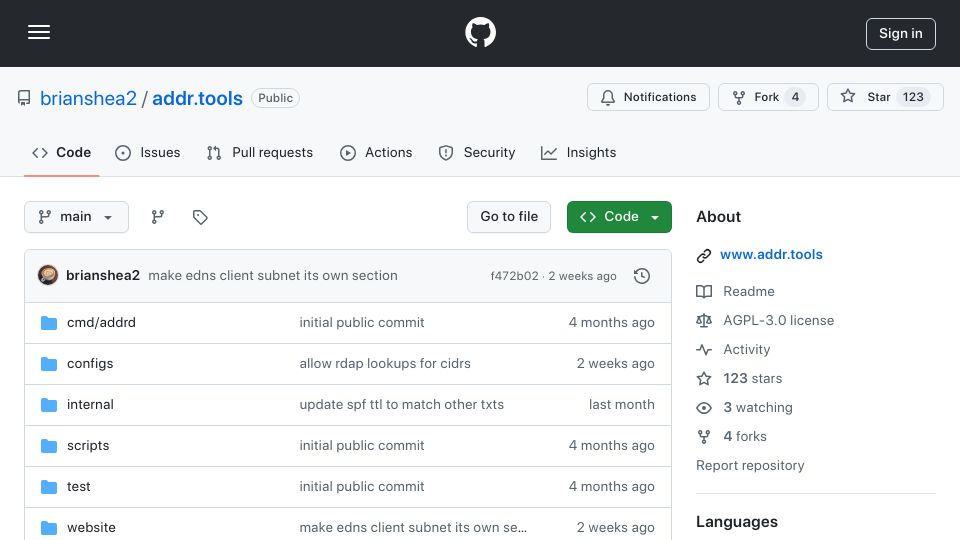Open the cmd/addrd folder
Screen dimensions: 960x540
point(101,323)
